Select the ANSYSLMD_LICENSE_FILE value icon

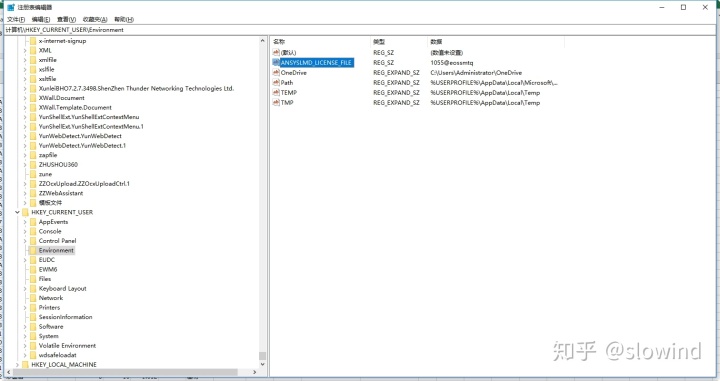coord(276,62)
